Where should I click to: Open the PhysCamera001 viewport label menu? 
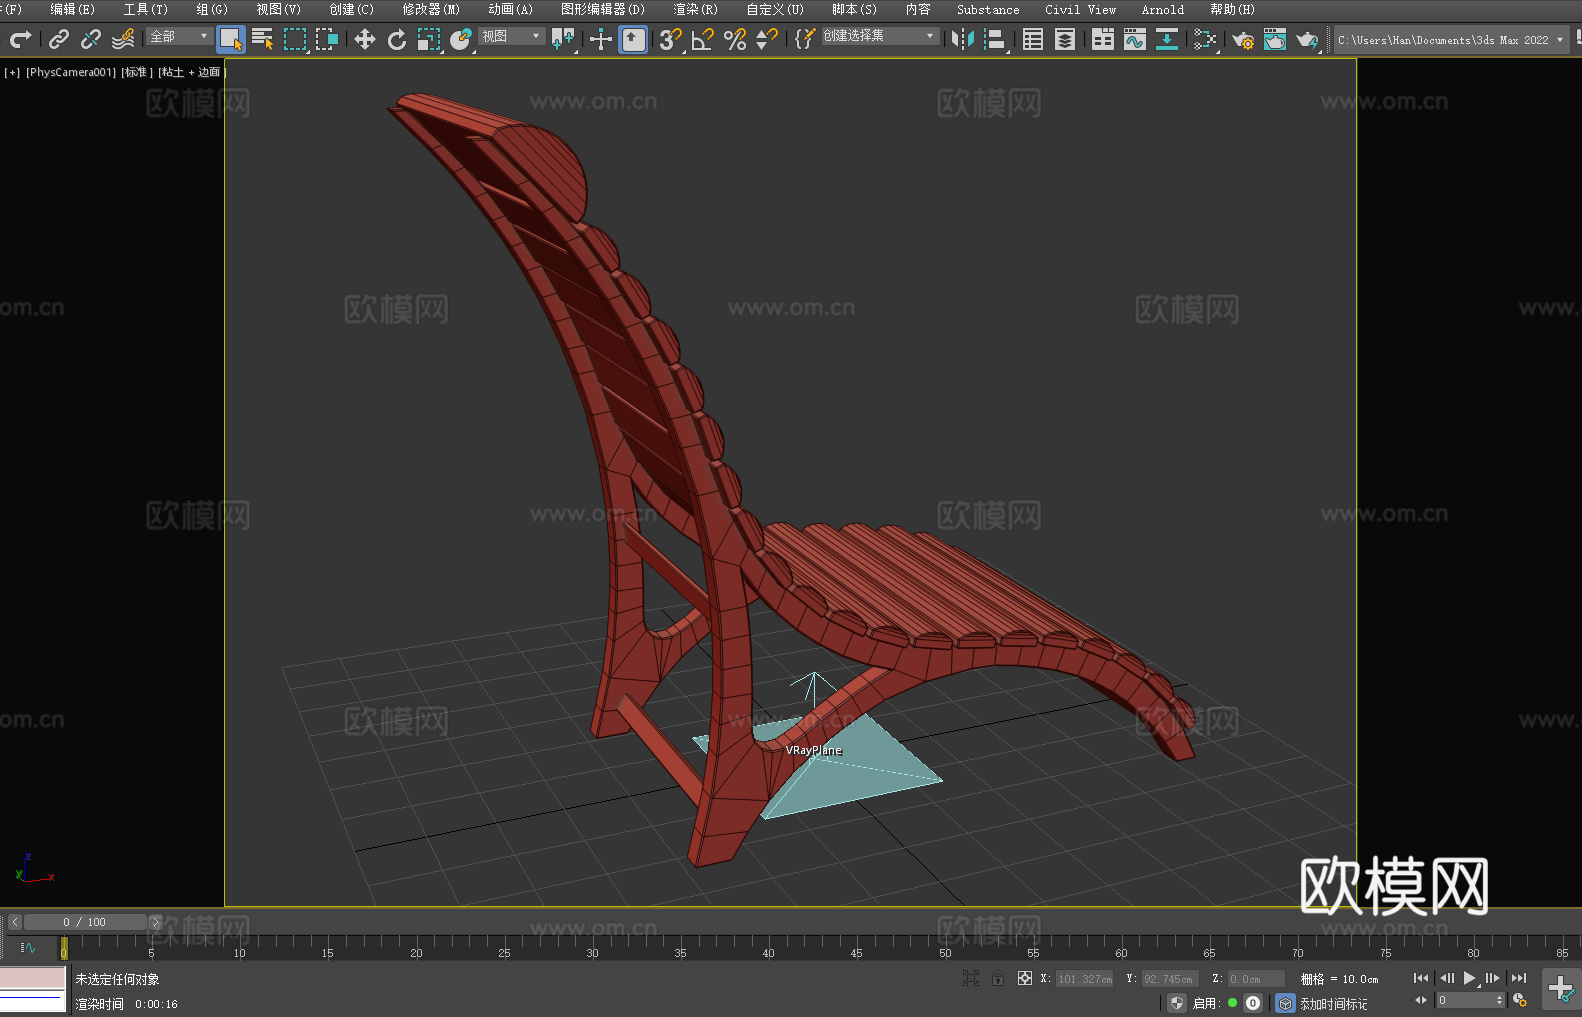click(71, 72)
